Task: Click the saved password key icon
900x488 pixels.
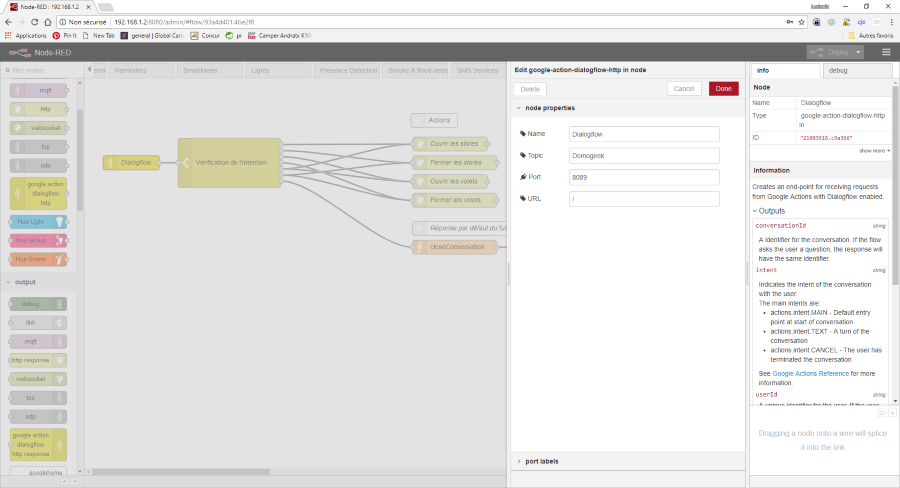Action: (x=790, y=22)
